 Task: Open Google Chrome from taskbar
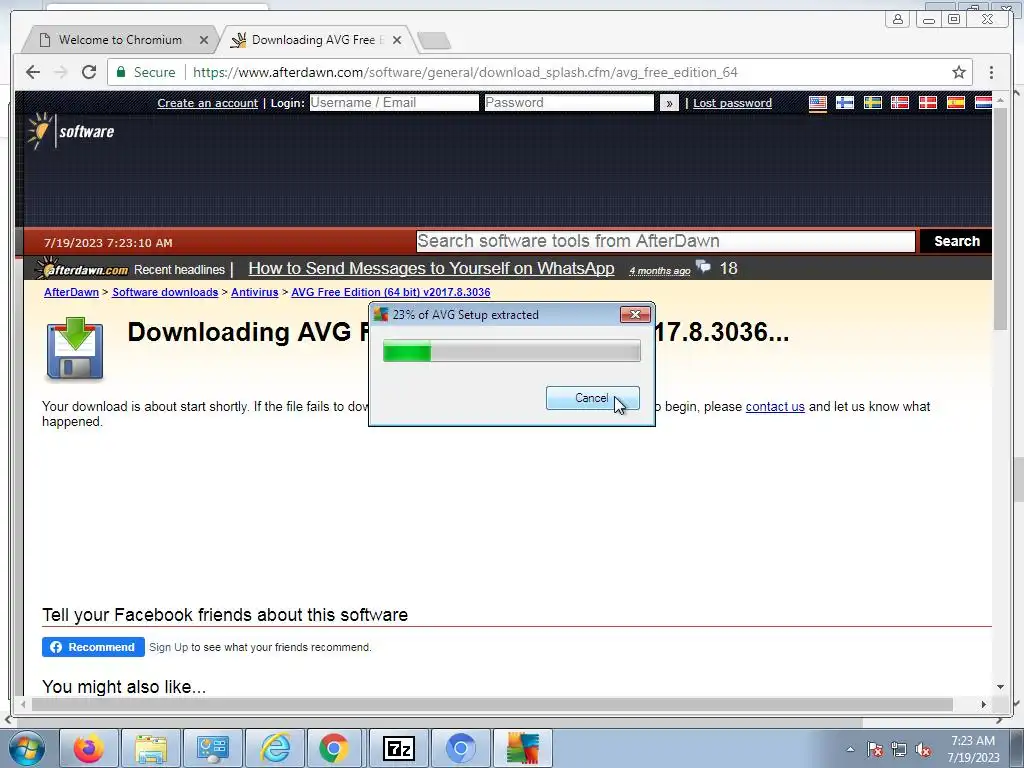click(334, 748)
